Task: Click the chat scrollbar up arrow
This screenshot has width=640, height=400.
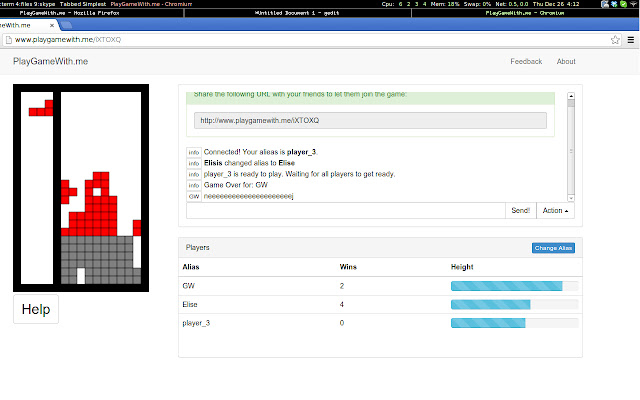Action: click(571, 96)
